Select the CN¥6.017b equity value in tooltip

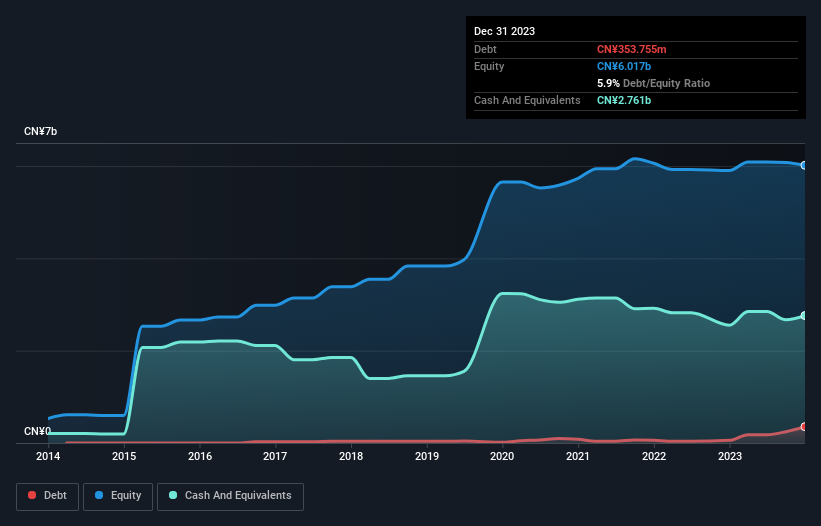(625, 66)
